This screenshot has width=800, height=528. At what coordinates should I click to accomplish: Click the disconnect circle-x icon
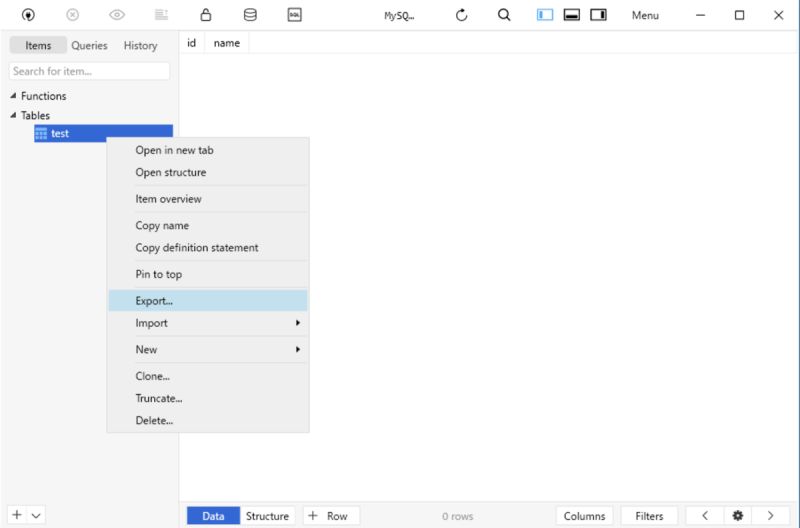(x=72, y=15)
